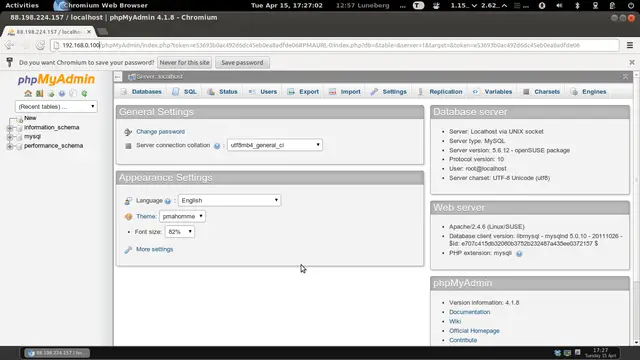Expand the information_schema database node
This screenshot has width=640, height=360.
pyautogui.click(x=10, y=128)
